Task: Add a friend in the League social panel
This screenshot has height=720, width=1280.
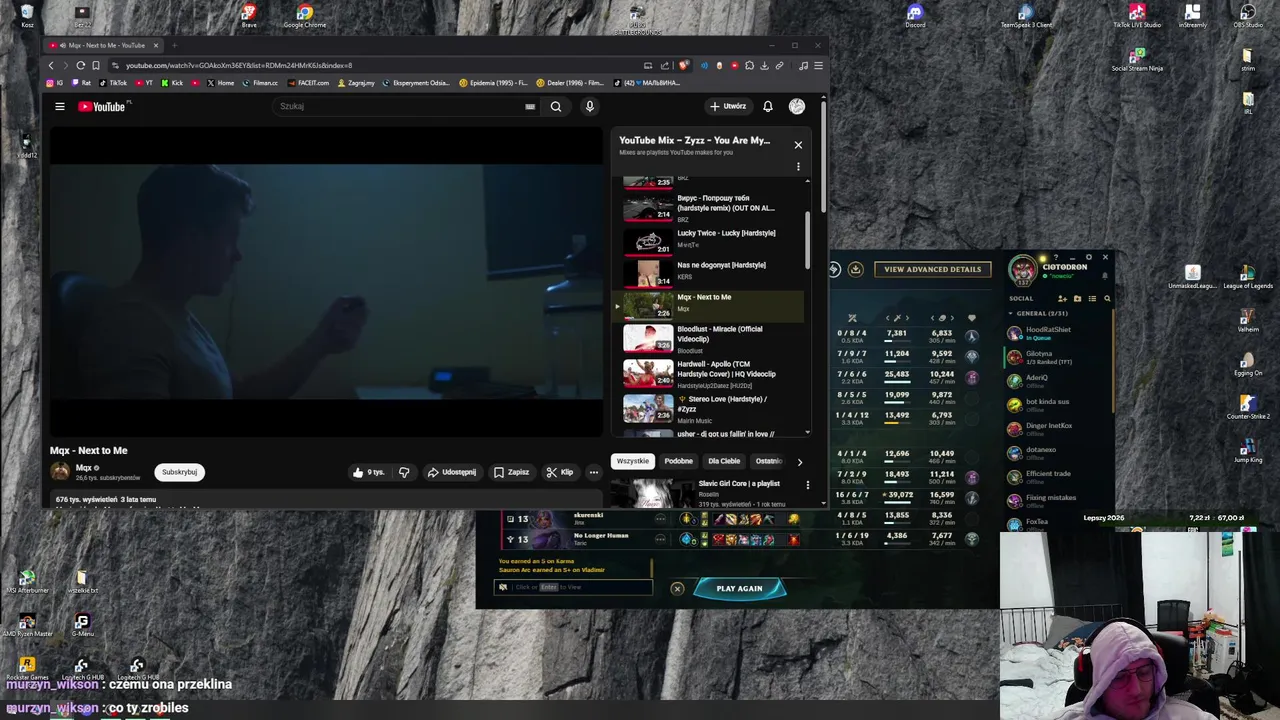Action: click(x=1063, y=298)
